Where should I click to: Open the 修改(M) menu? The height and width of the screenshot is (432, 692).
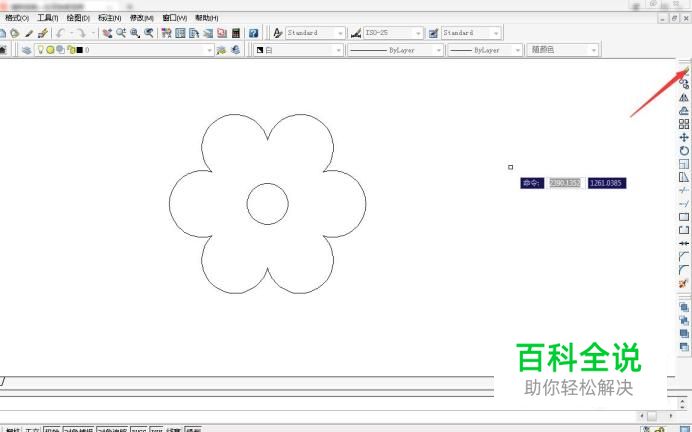pos(142,18)
